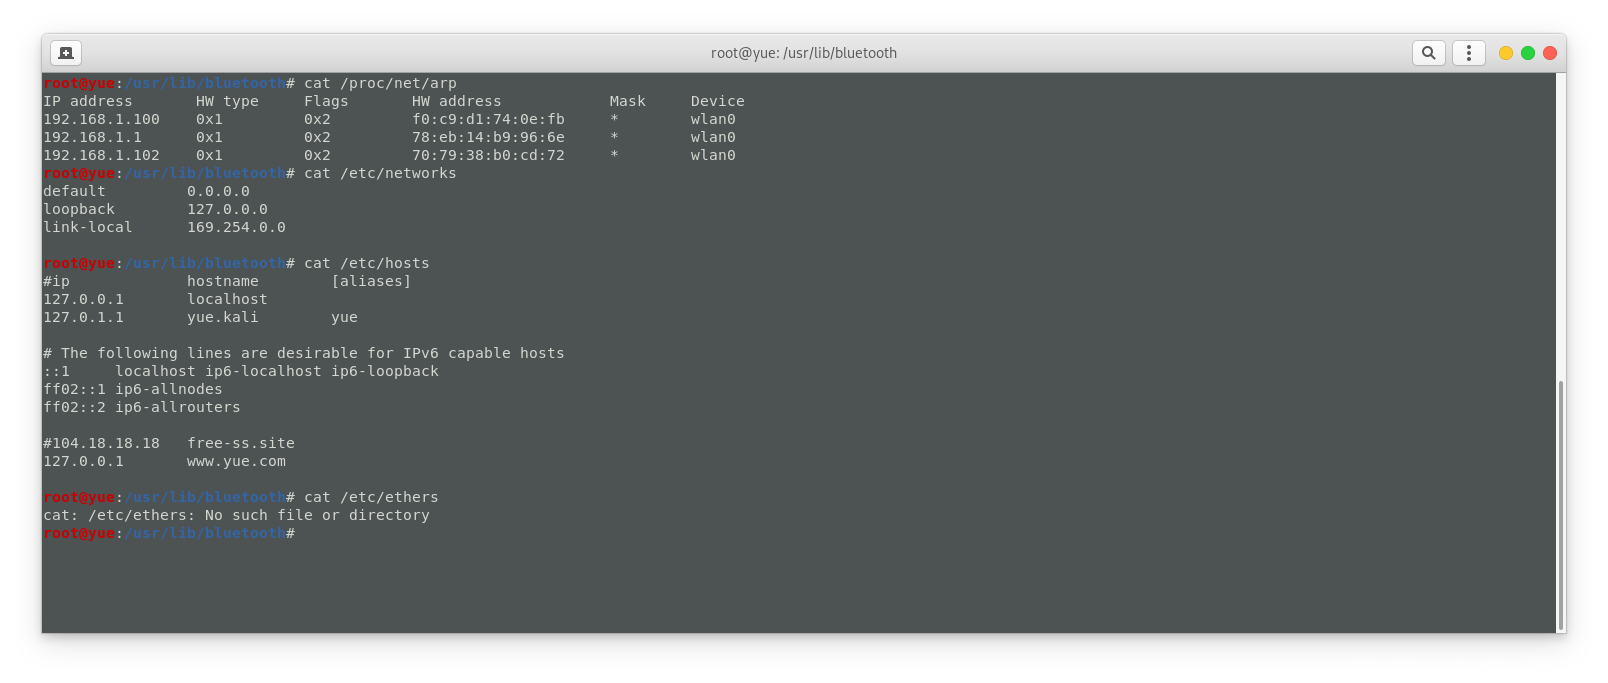Click the command 'cat /proc/net/arp'
The height and width of the screenshot is (683, 1608).
click(380, 83)
